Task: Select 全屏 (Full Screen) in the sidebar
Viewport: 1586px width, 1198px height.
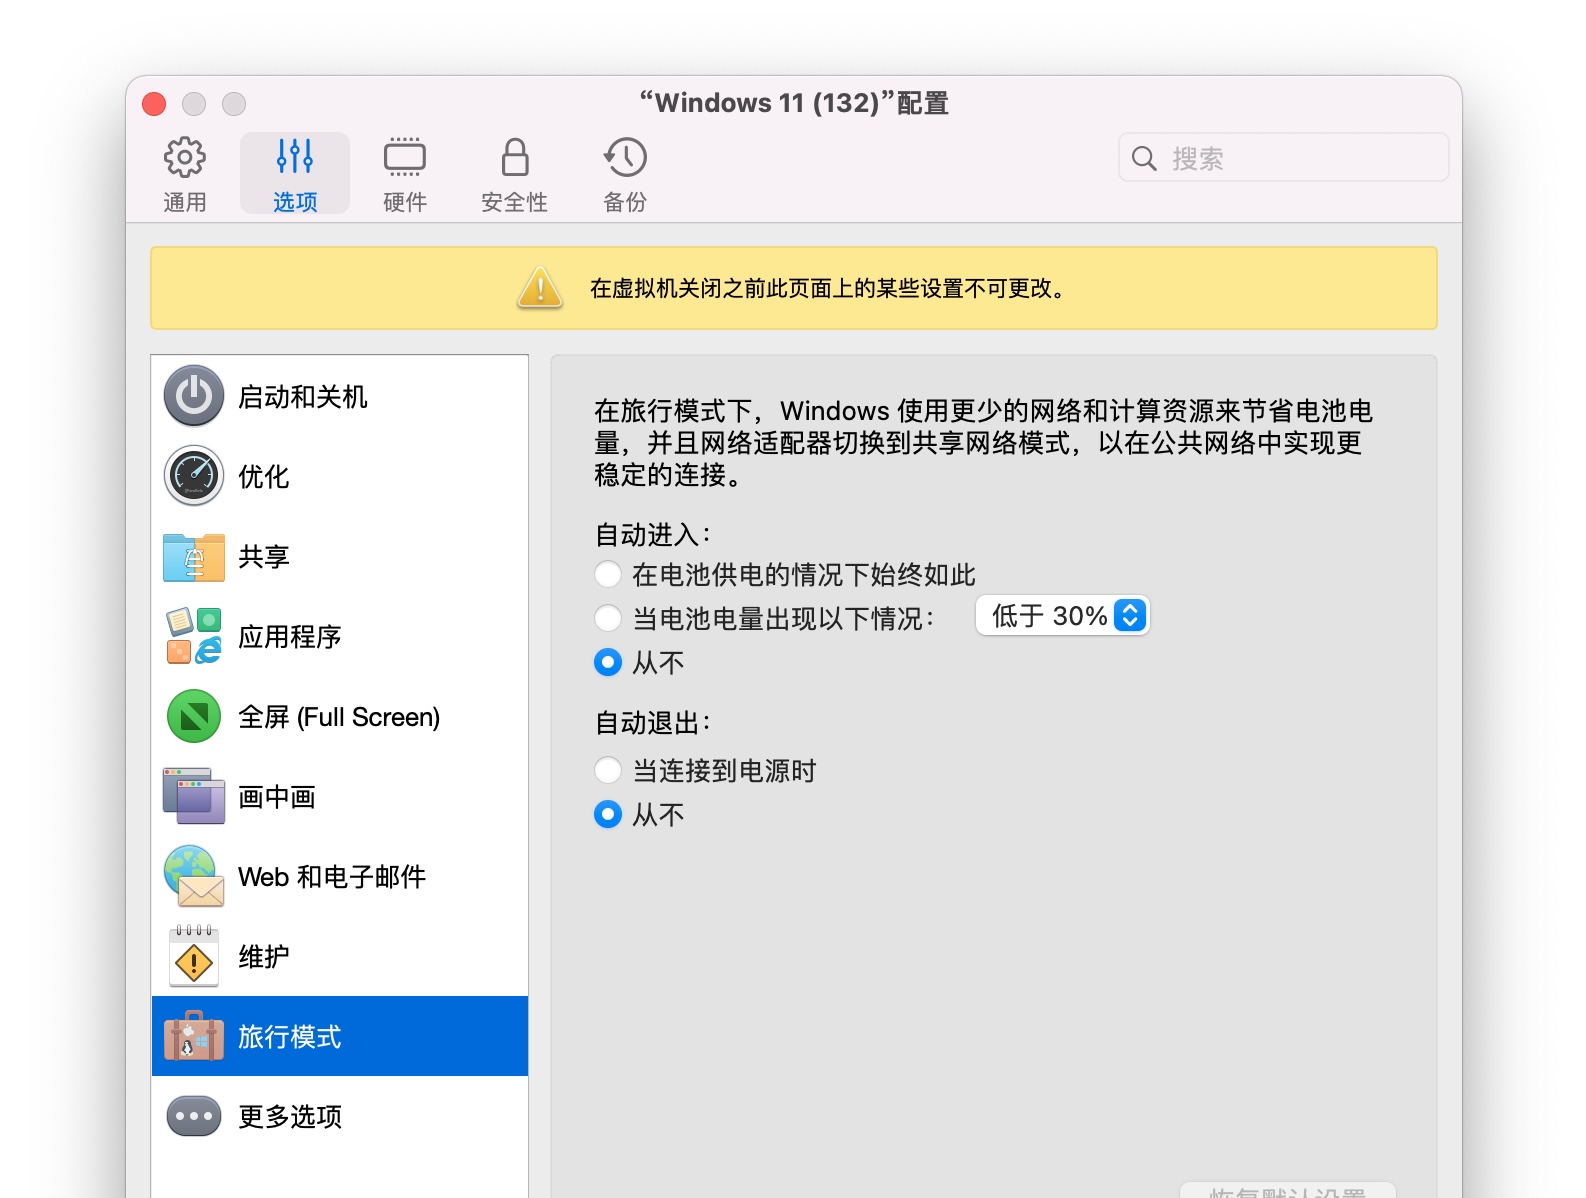Action: pyautogui.click(x=340, y=716)
